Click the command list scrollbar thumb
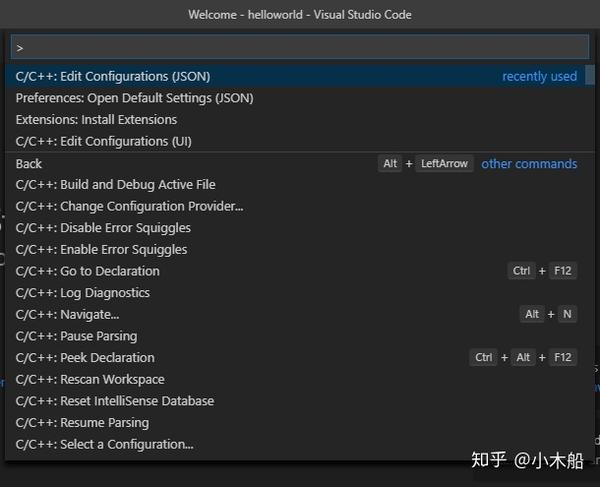Image resolution: width=600 pixels, height=487 pixels. 590,75
